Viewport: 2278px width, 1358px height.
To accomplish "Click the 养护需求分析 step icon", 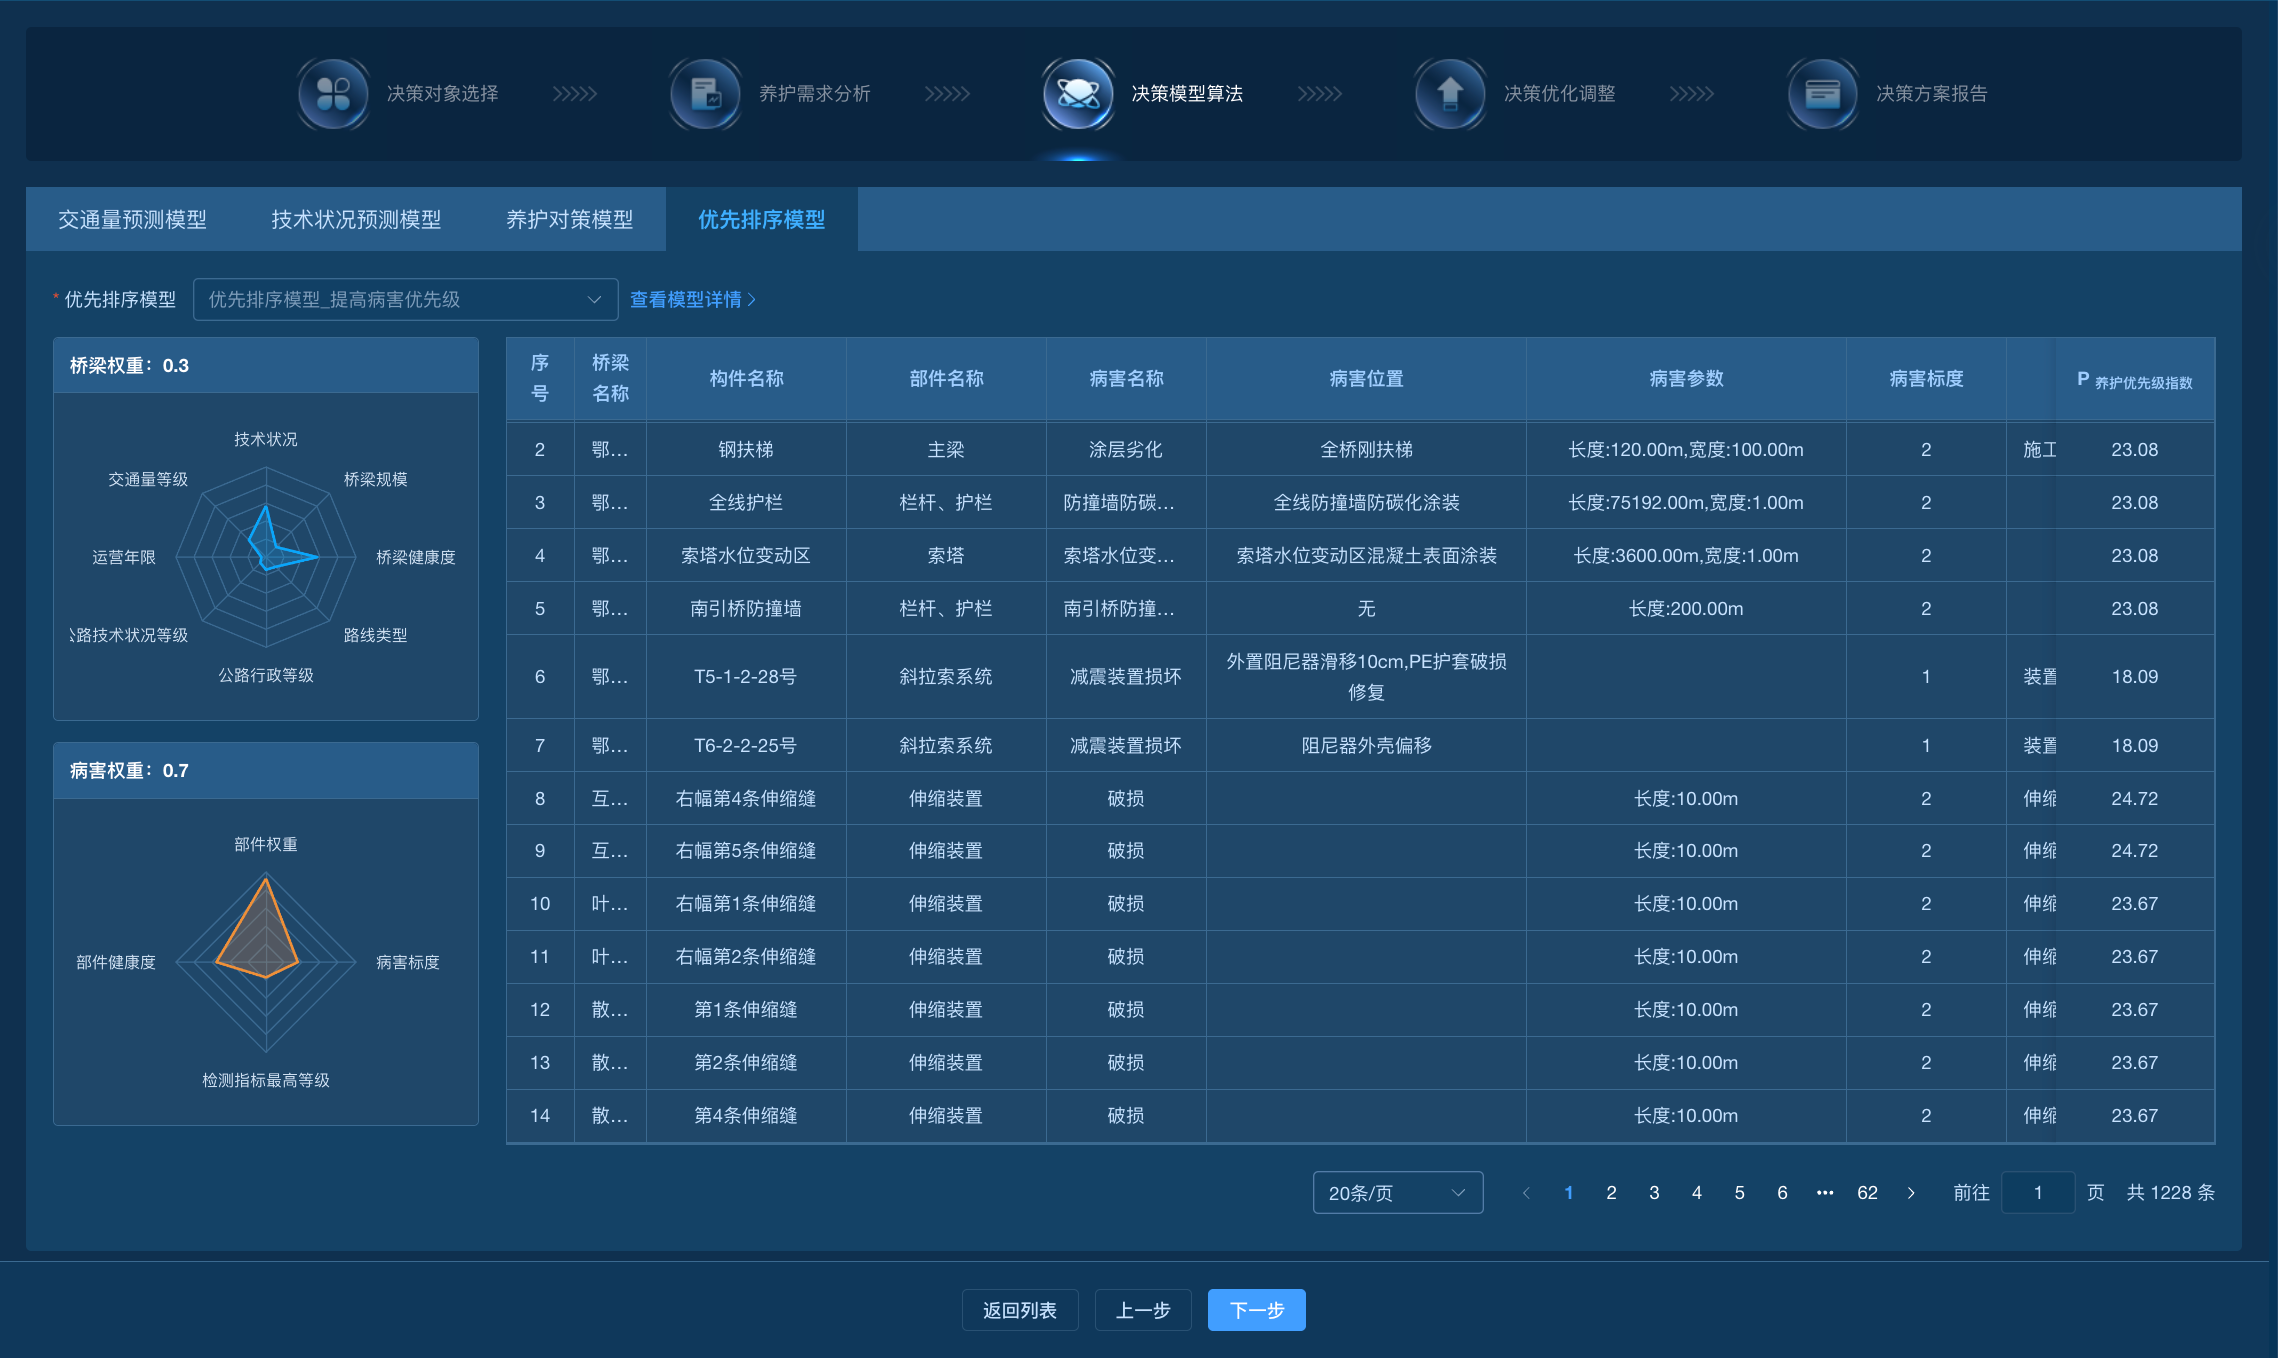I will coord(705,94).
